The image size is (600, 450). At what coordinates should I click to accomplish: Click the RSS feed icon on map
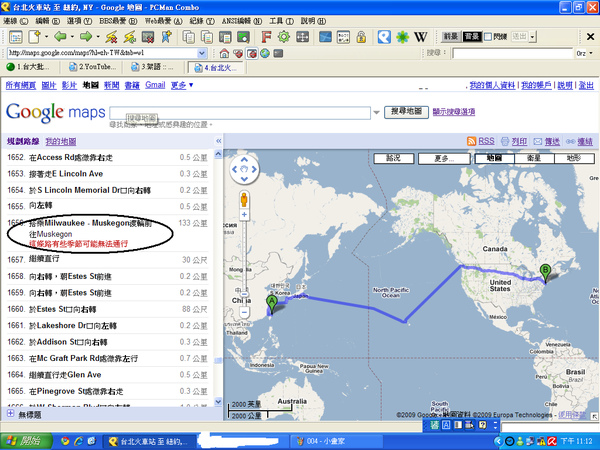pyautogui.click(x=471, y=141)
